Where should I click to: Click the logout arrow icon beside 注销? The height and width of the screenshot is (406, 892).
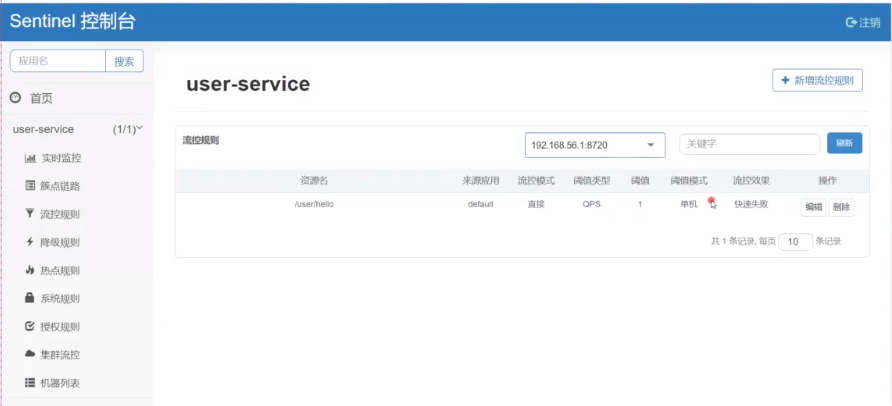(851, 22)
